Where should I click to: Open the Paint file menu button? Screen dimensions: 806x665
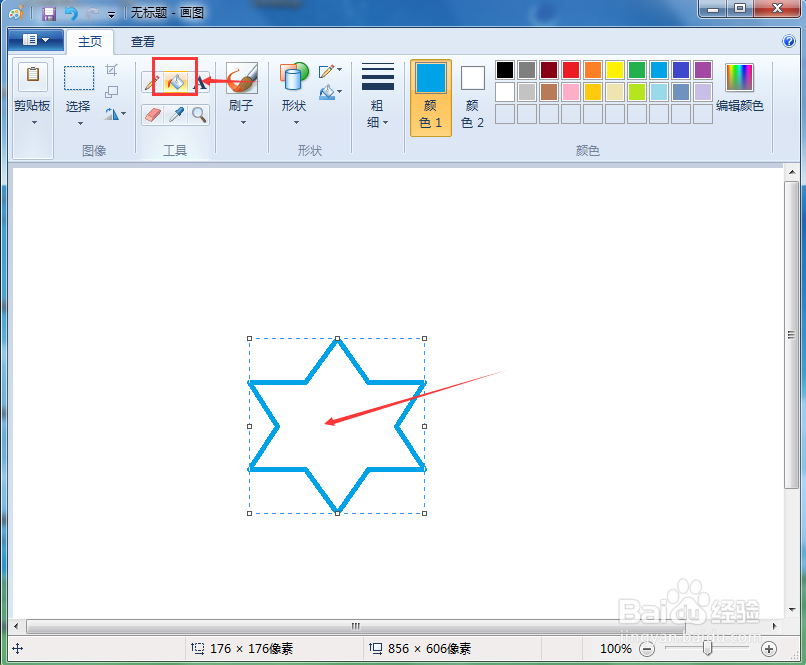pyautogui.click(x=36, y=41)
